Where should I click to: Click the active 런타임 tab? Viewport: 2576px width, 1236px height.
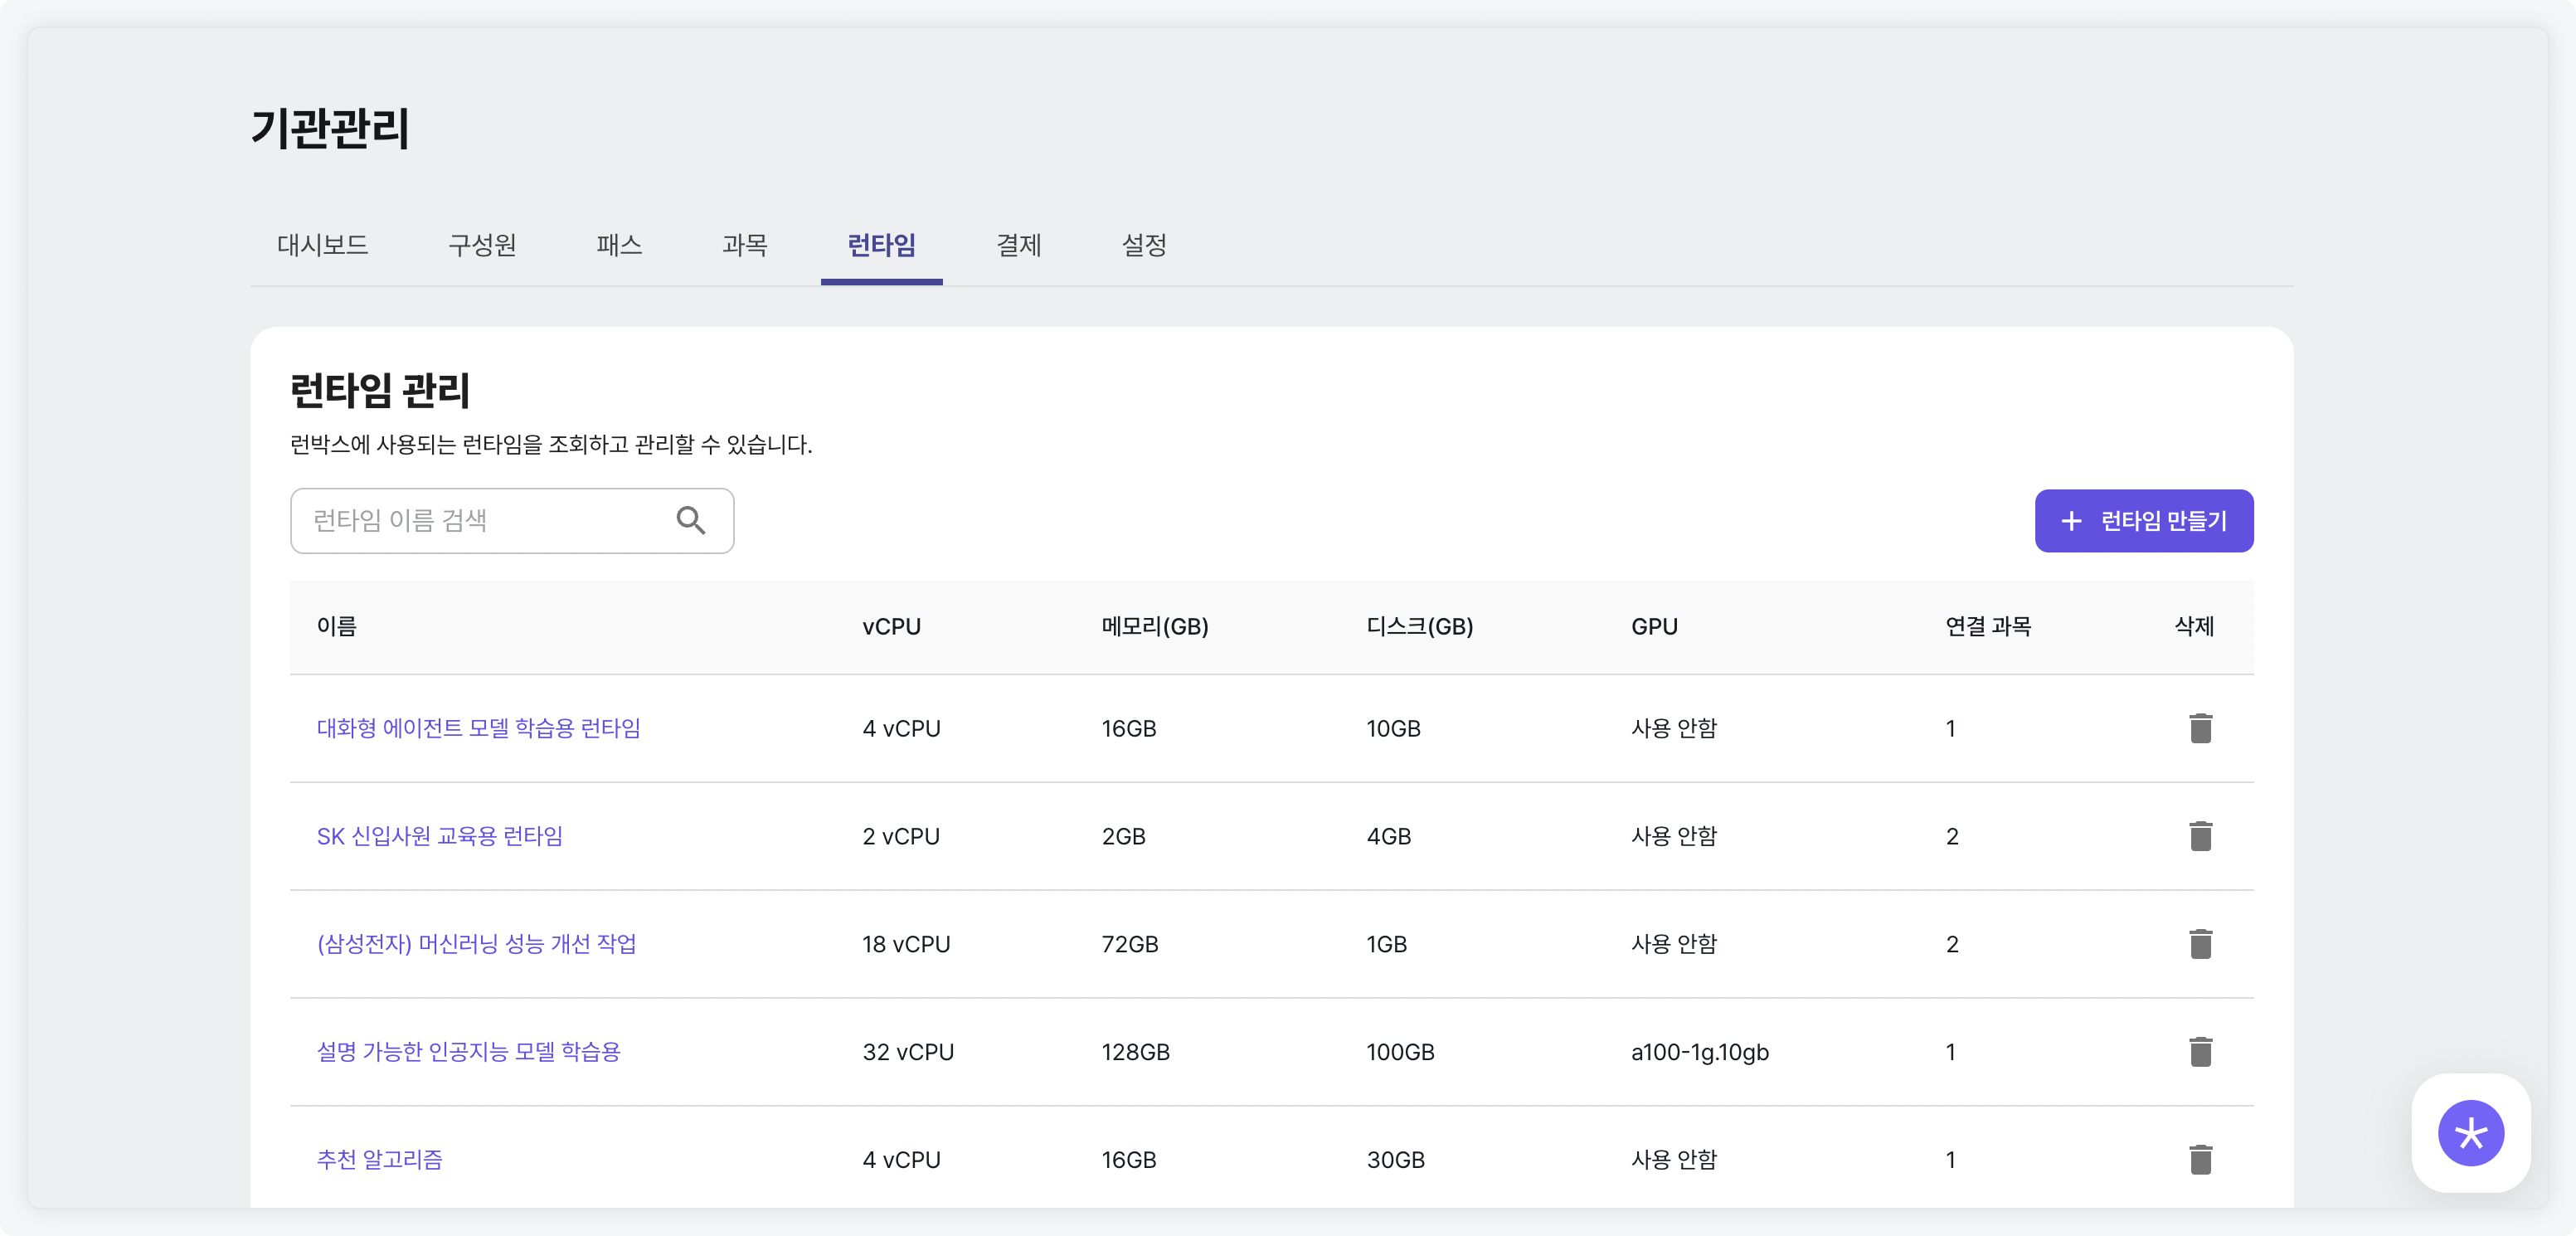point(881,245)
